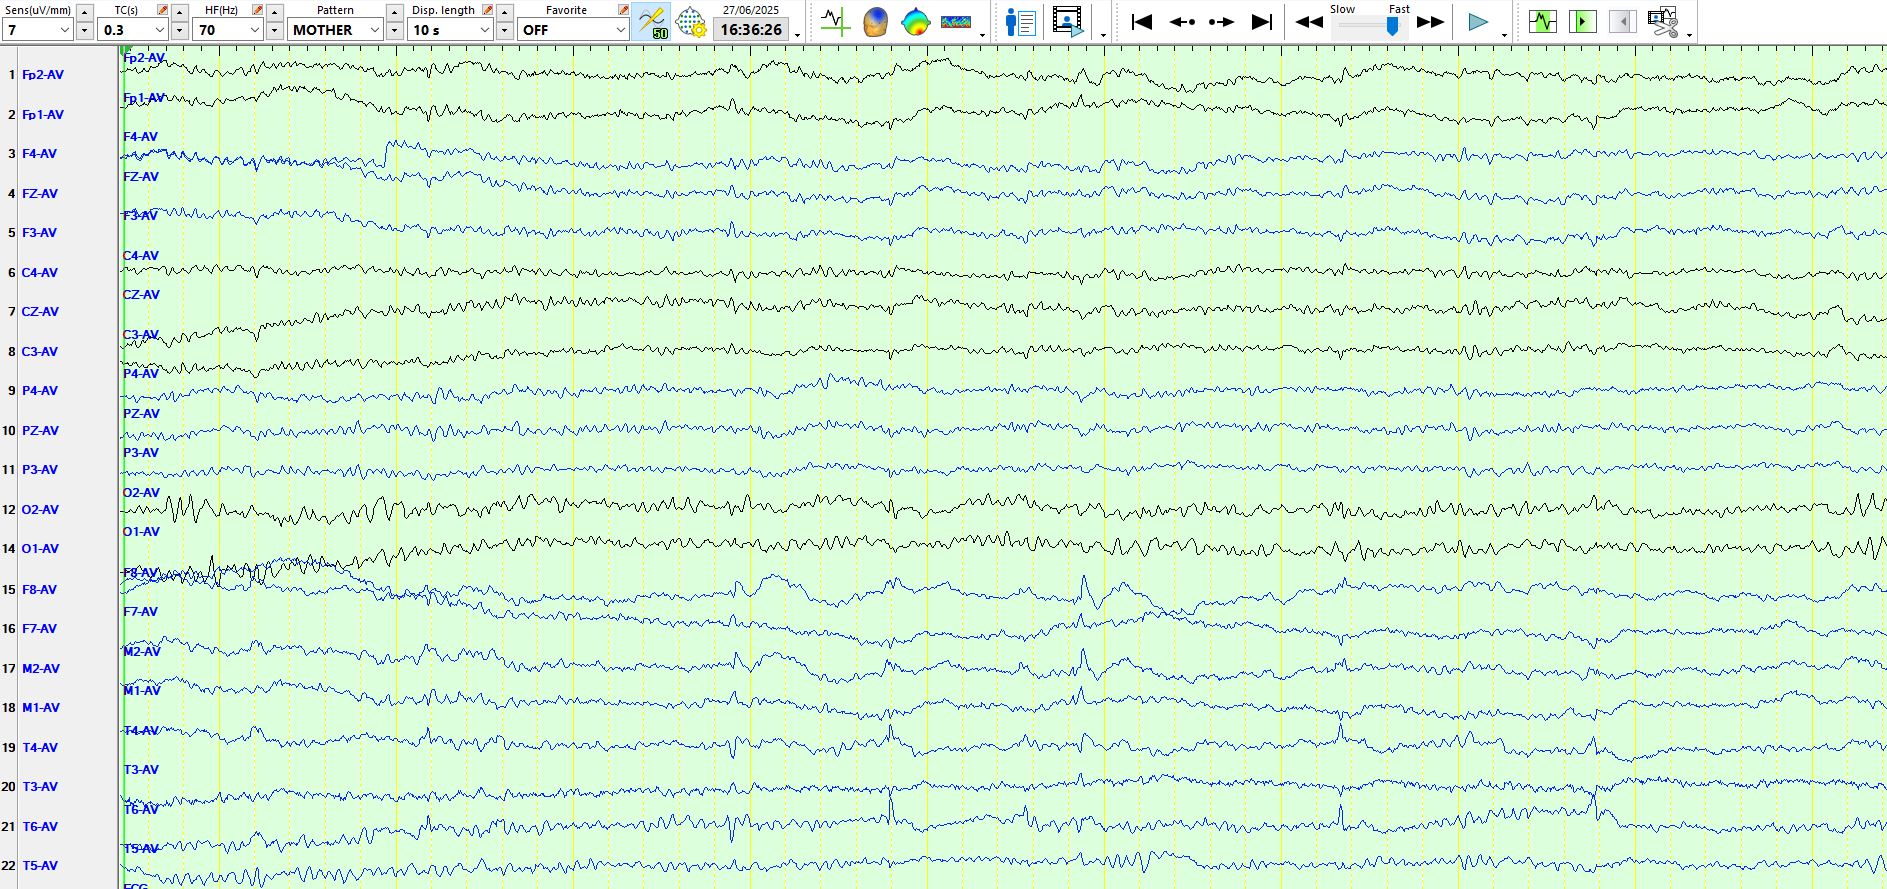Step HF(Hz) up with the up arrow
The height and width of the screenshot is (889, 1887).
[274, 12]
